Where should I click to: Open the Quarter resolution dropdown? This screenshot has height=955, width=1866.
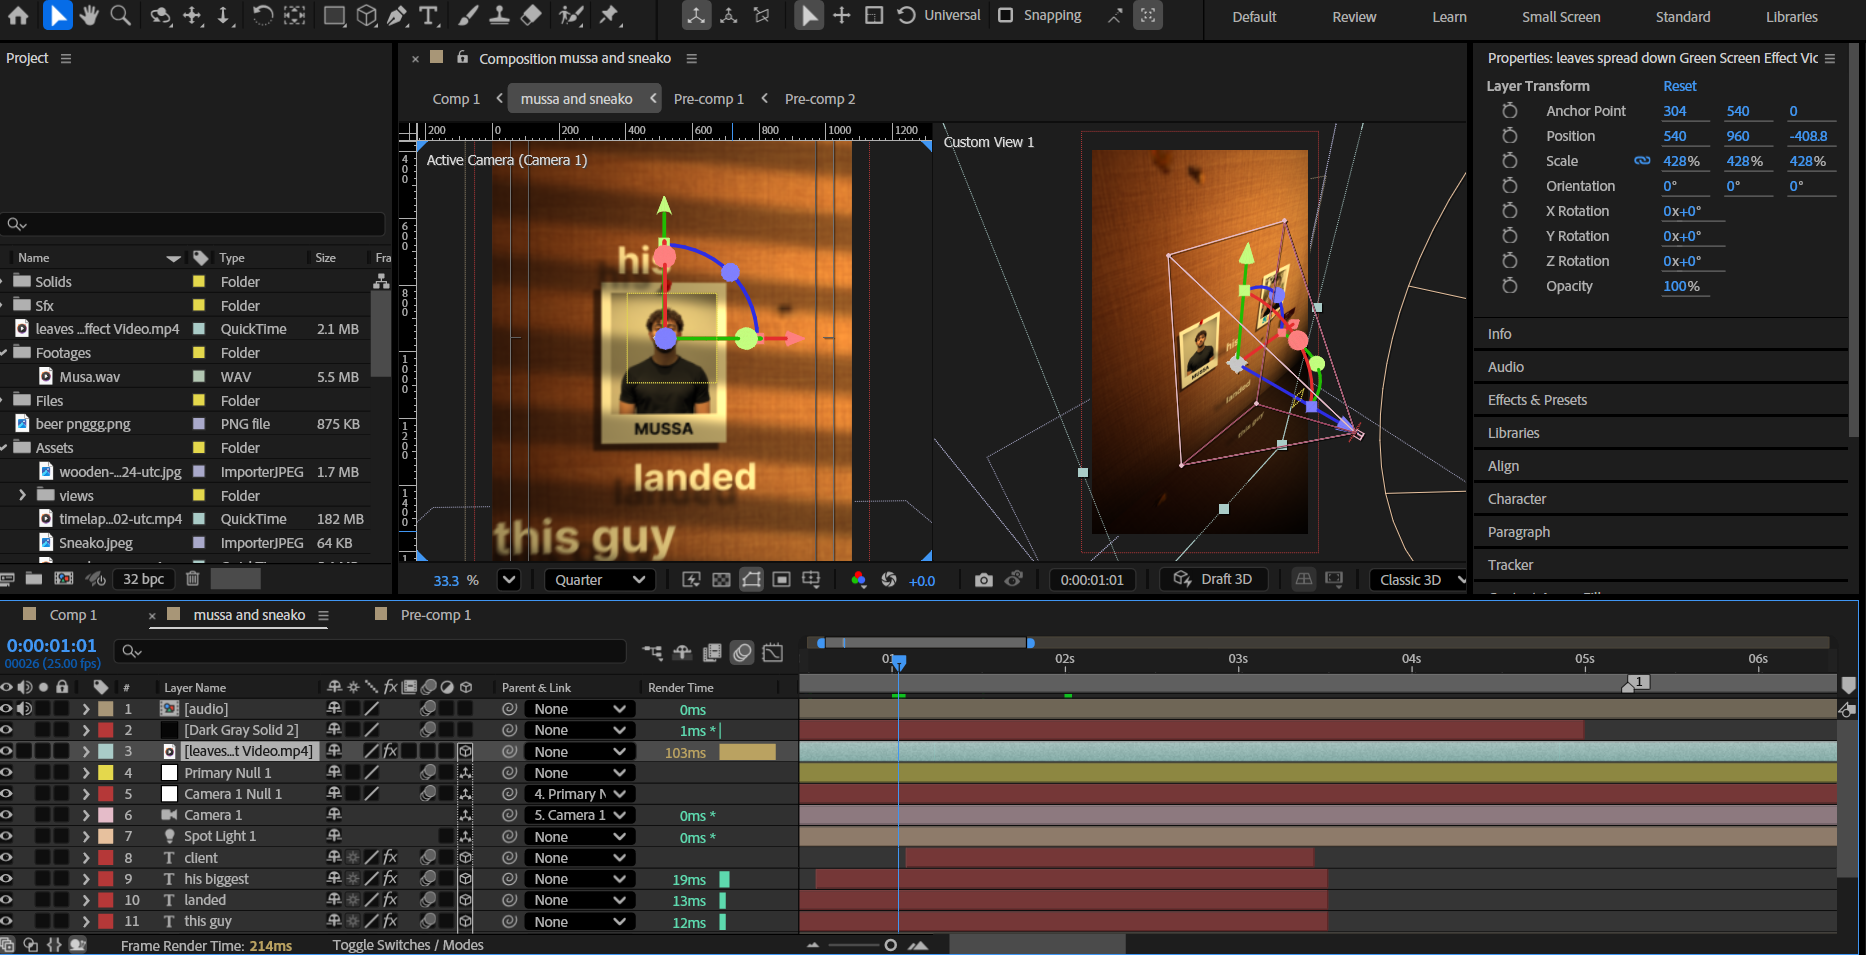[600, 580]
